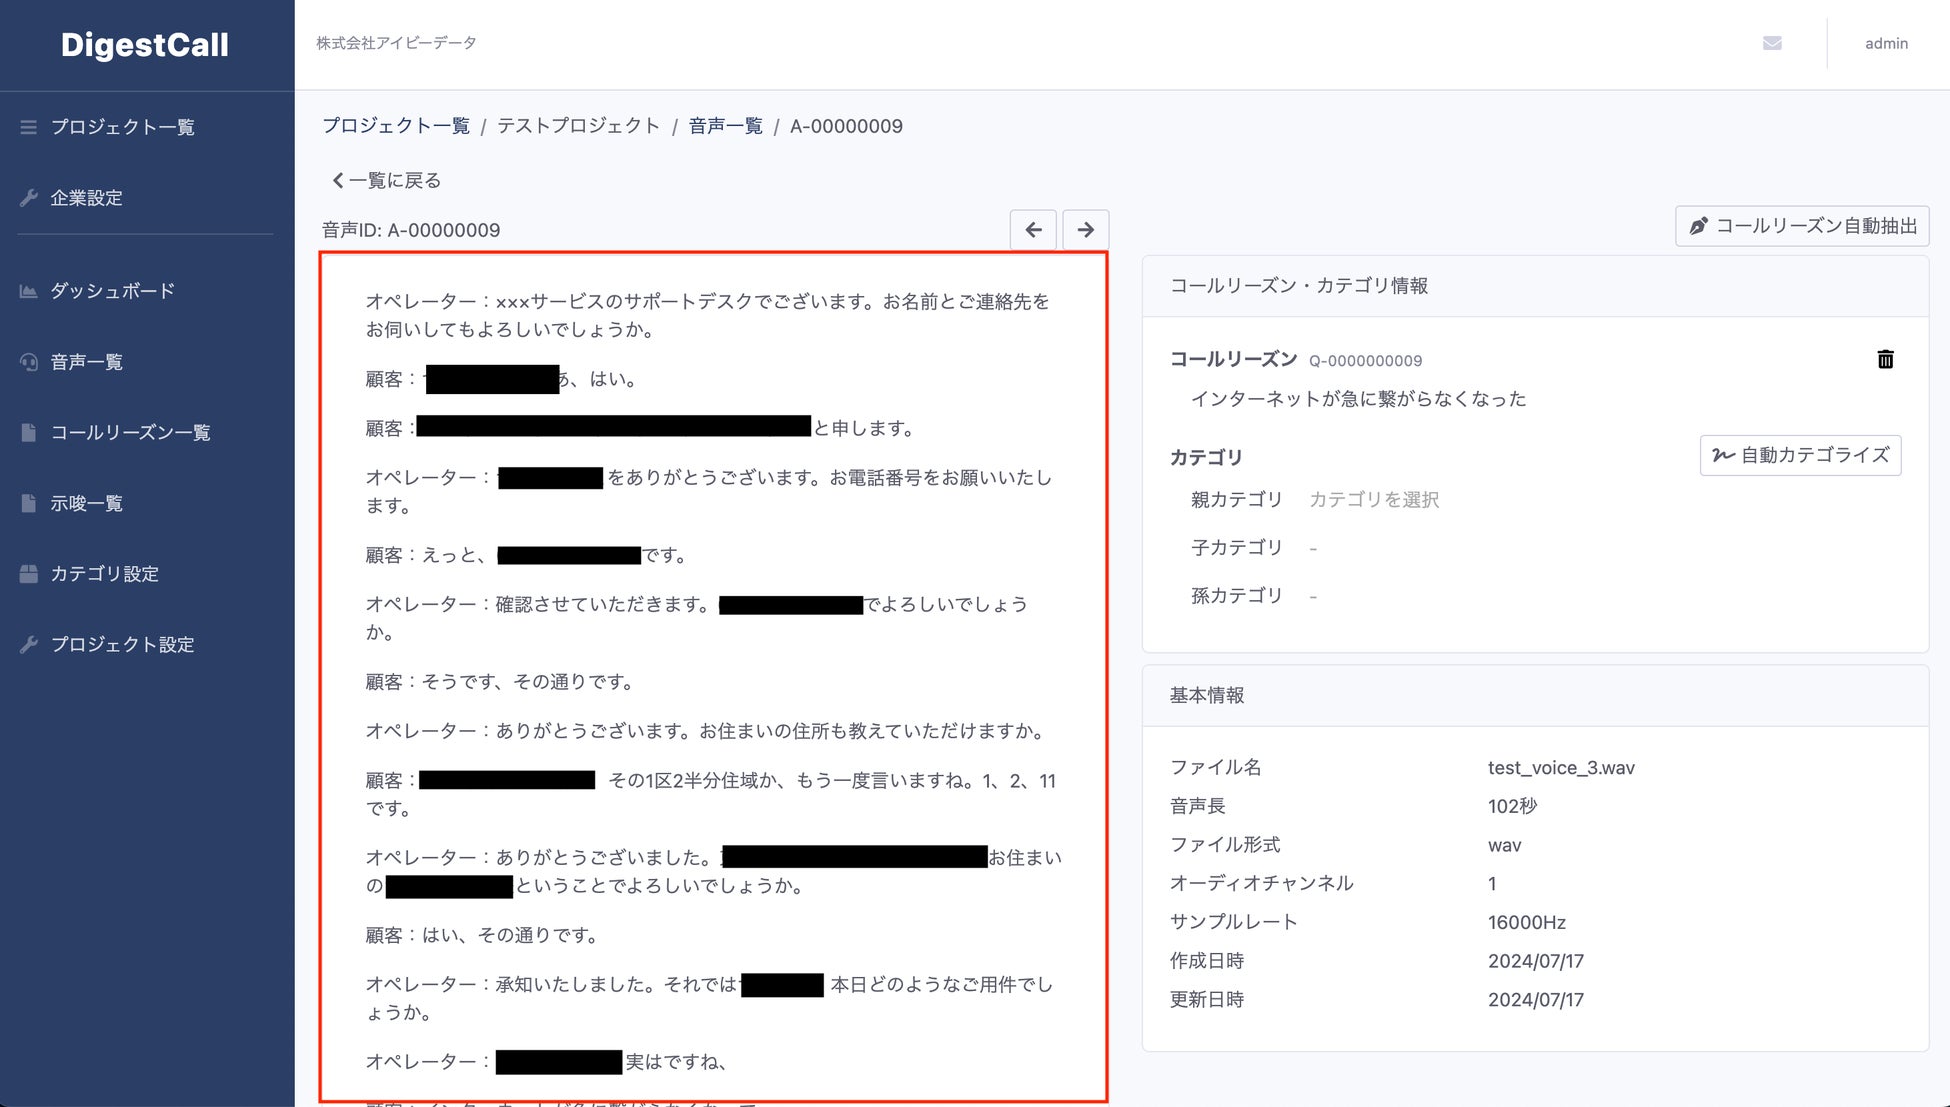1950x1107 pixels.
Task: Delete call reason with trash icon
Action: coord(1885,360)
